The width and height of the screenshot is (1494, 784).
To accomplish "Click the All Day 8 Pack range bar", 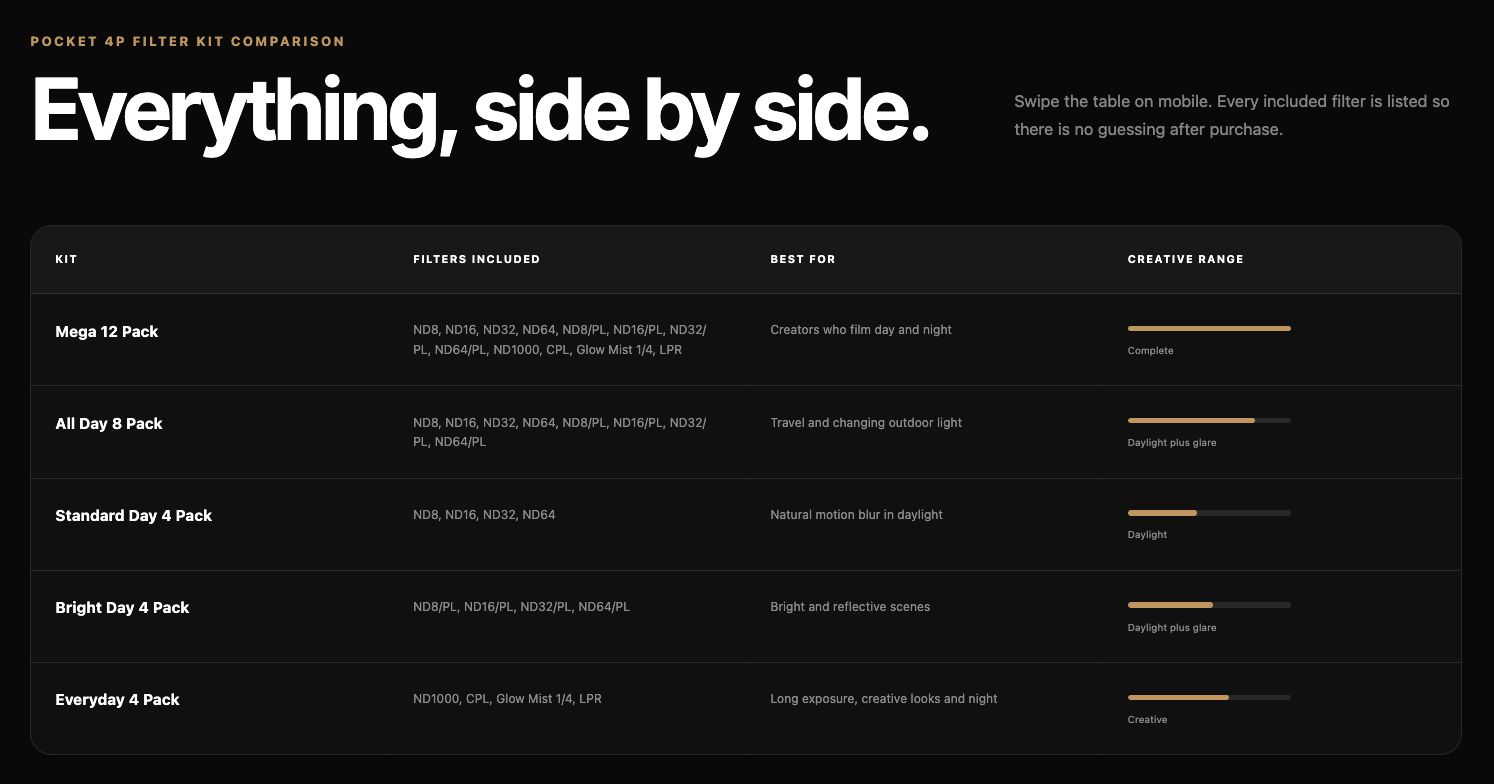I will click(1209, 420).
